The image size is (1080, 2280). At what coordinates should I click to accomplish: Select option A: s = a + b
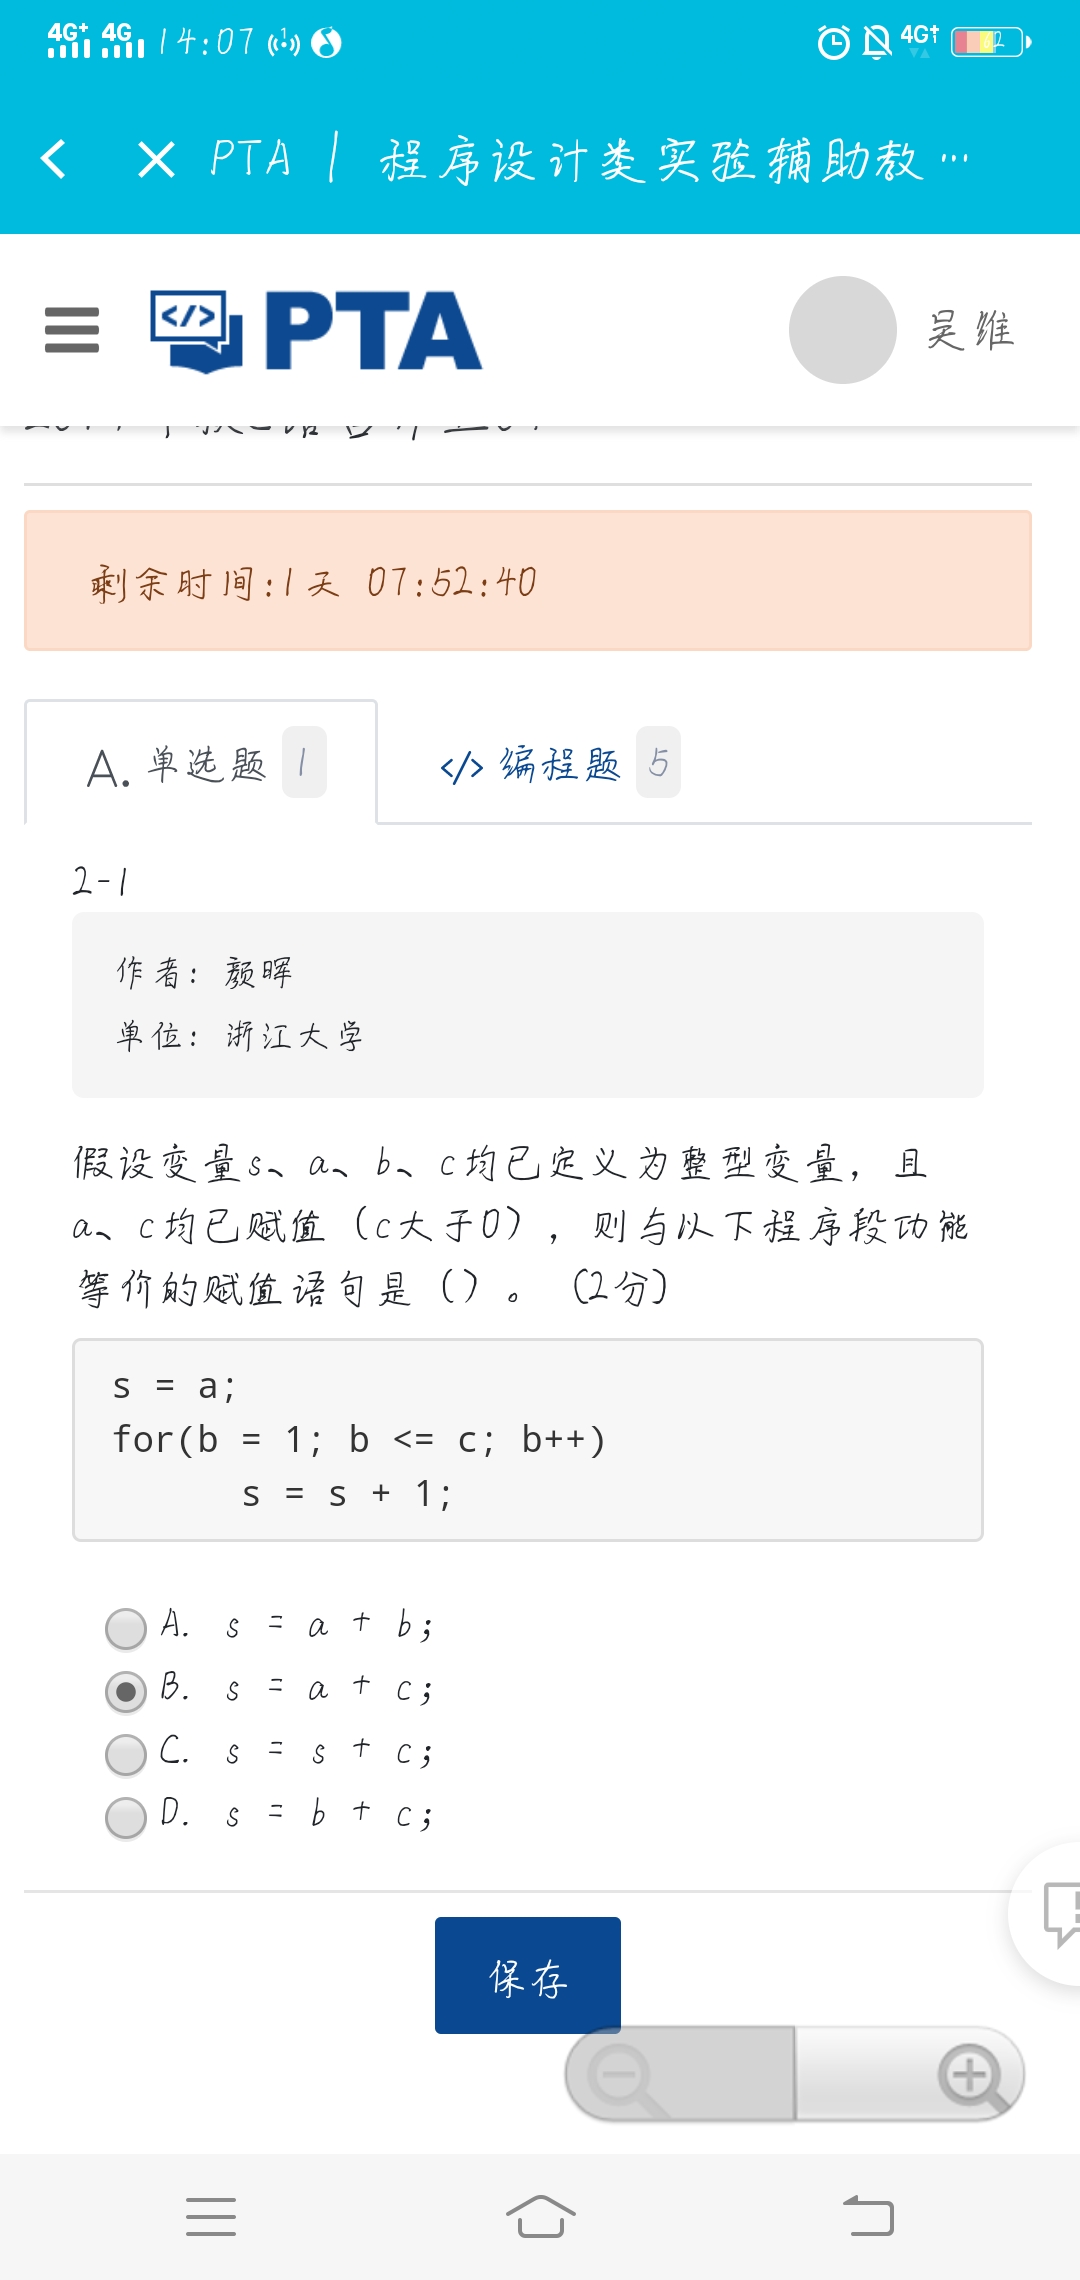[x=126, y=1628]
